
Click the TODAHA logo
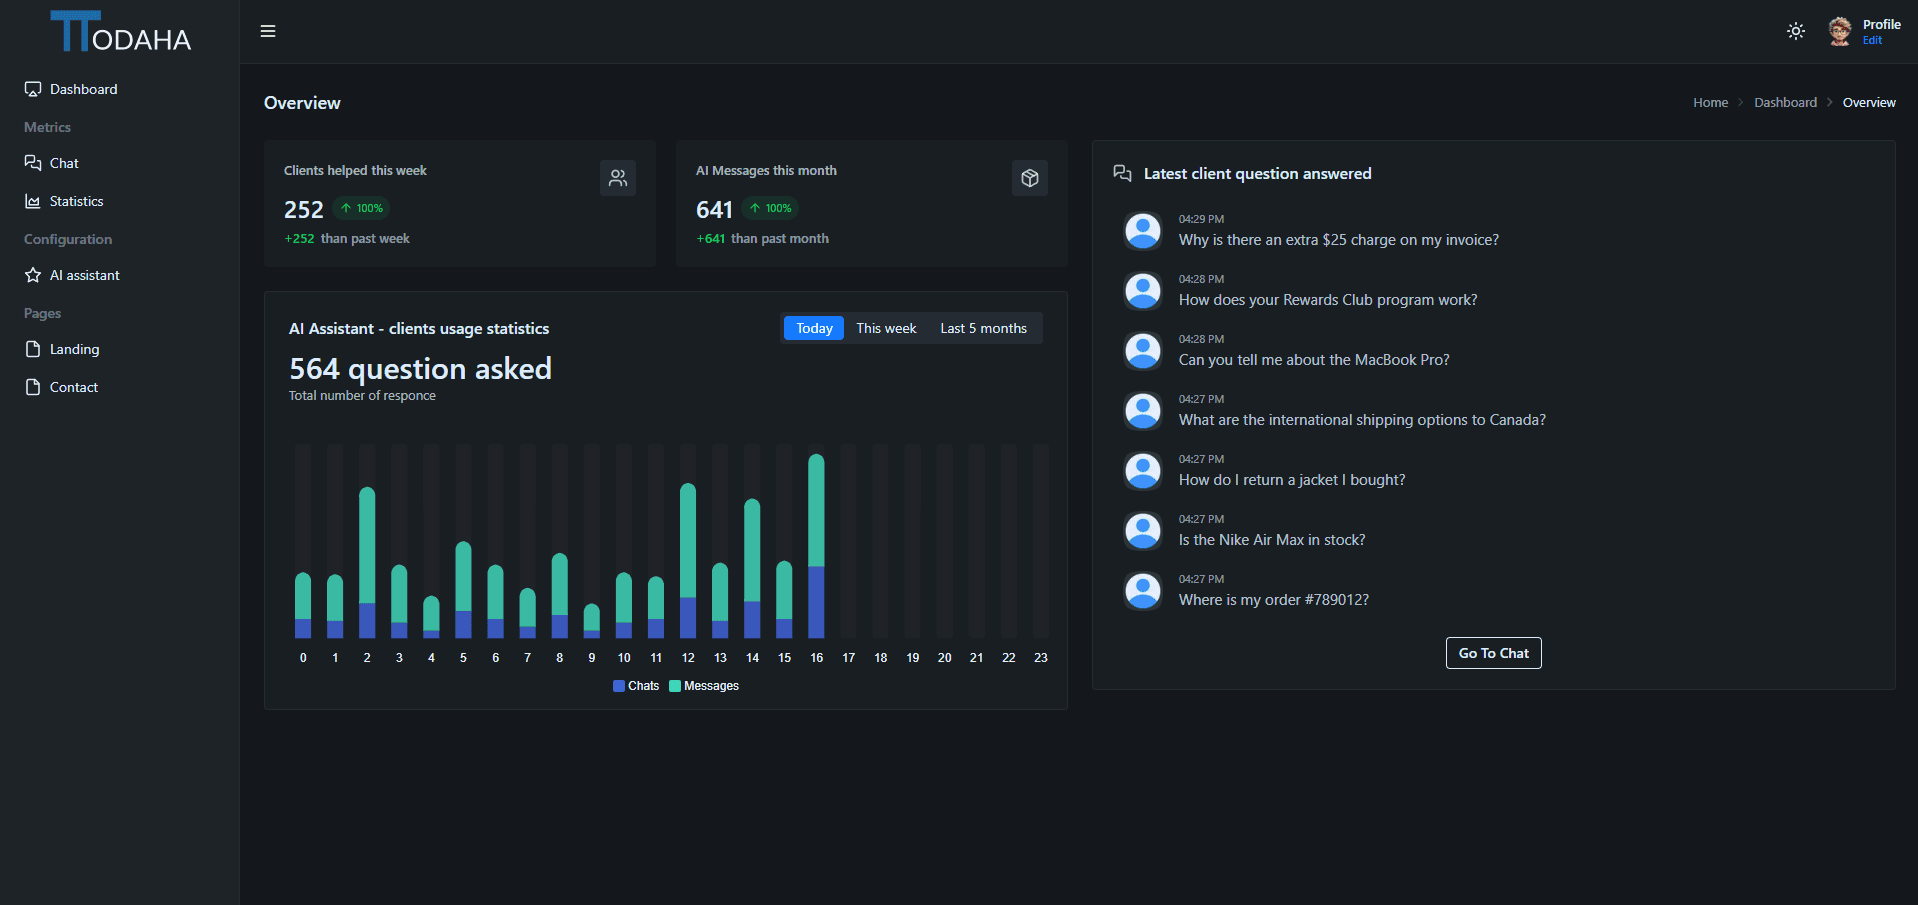pos(120,31)
